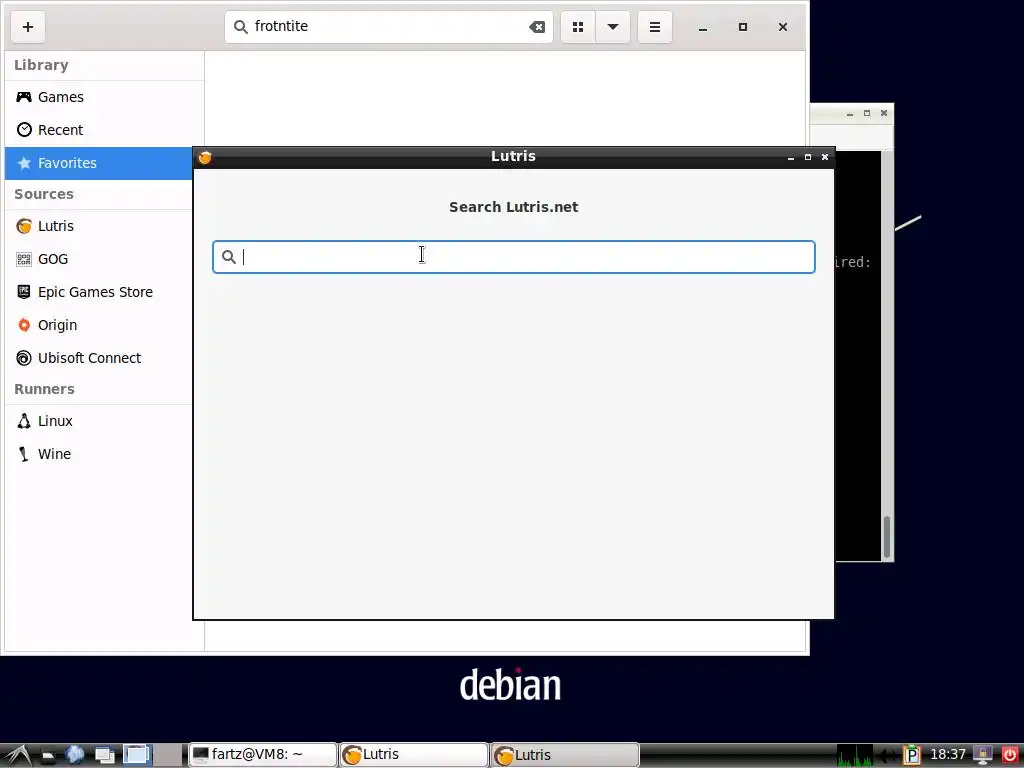Click the Lutris dialog title bar icon
Screen dimensions: 1024x768
pos(205,157)
